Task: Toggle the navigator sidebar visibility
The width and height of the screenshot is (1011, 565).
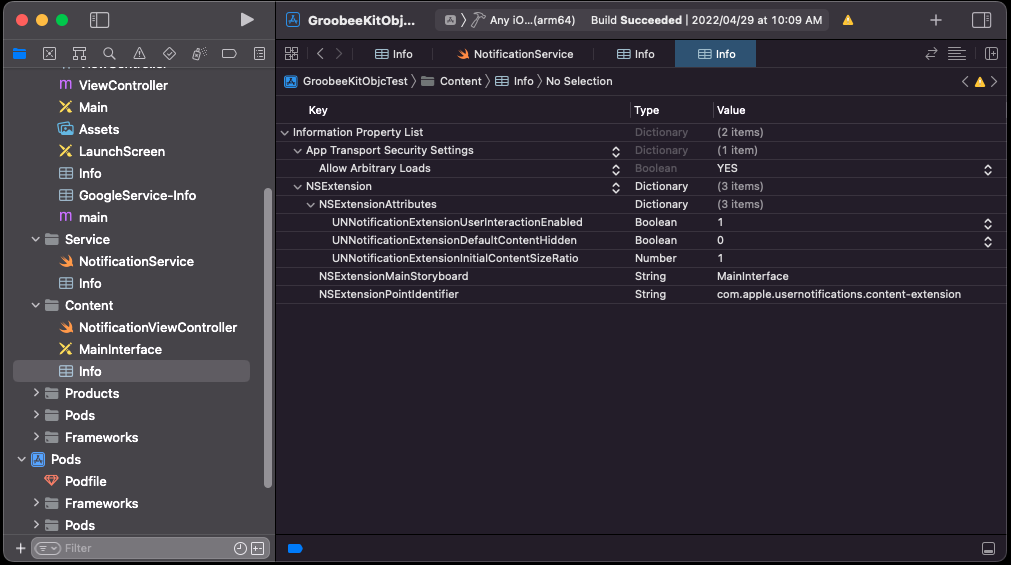Action: [x=99, y=19]
